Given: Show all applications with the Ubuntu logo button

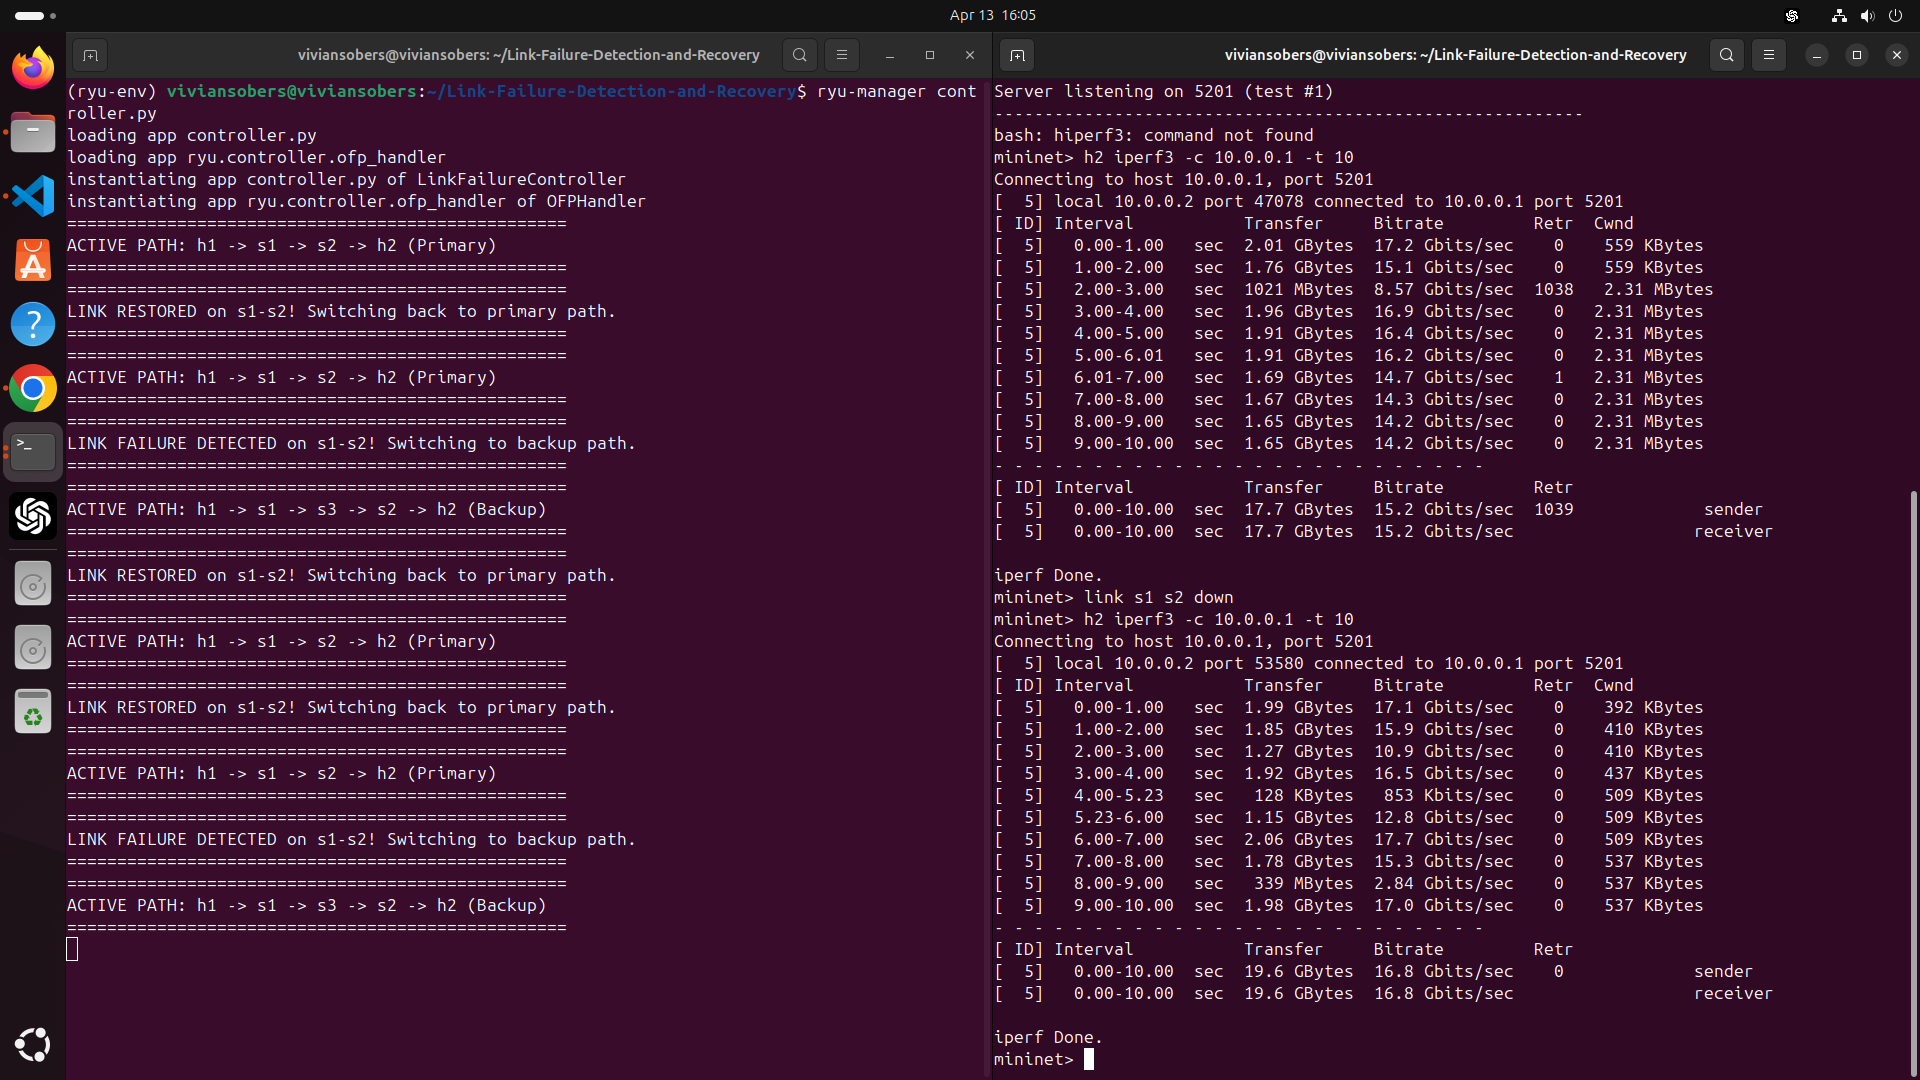Looking at the screenshot, I should point(33,1045).
